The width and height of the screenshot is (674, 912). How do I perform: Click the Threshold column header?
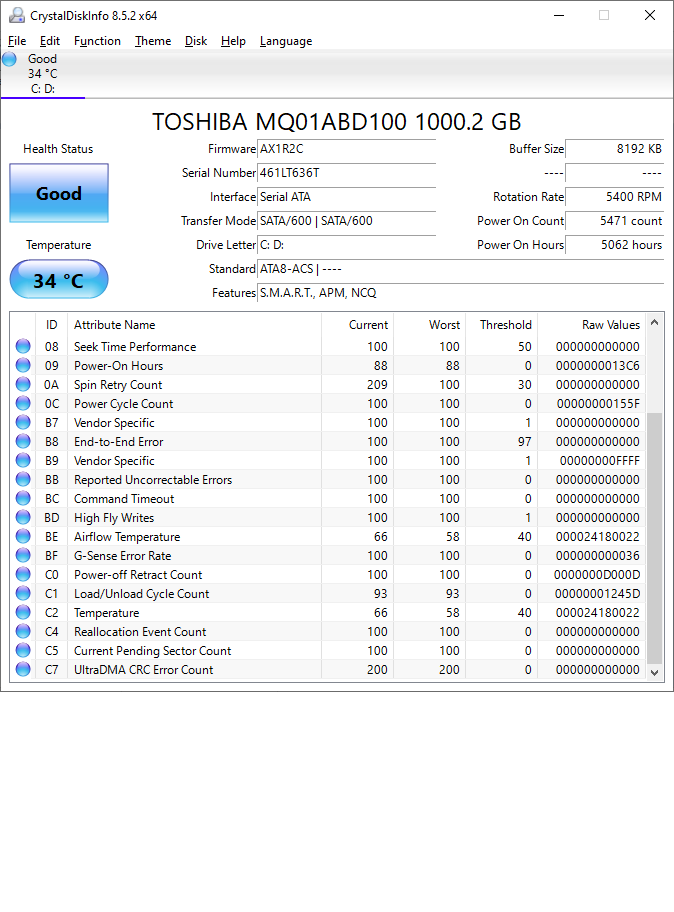pos(501,325)
